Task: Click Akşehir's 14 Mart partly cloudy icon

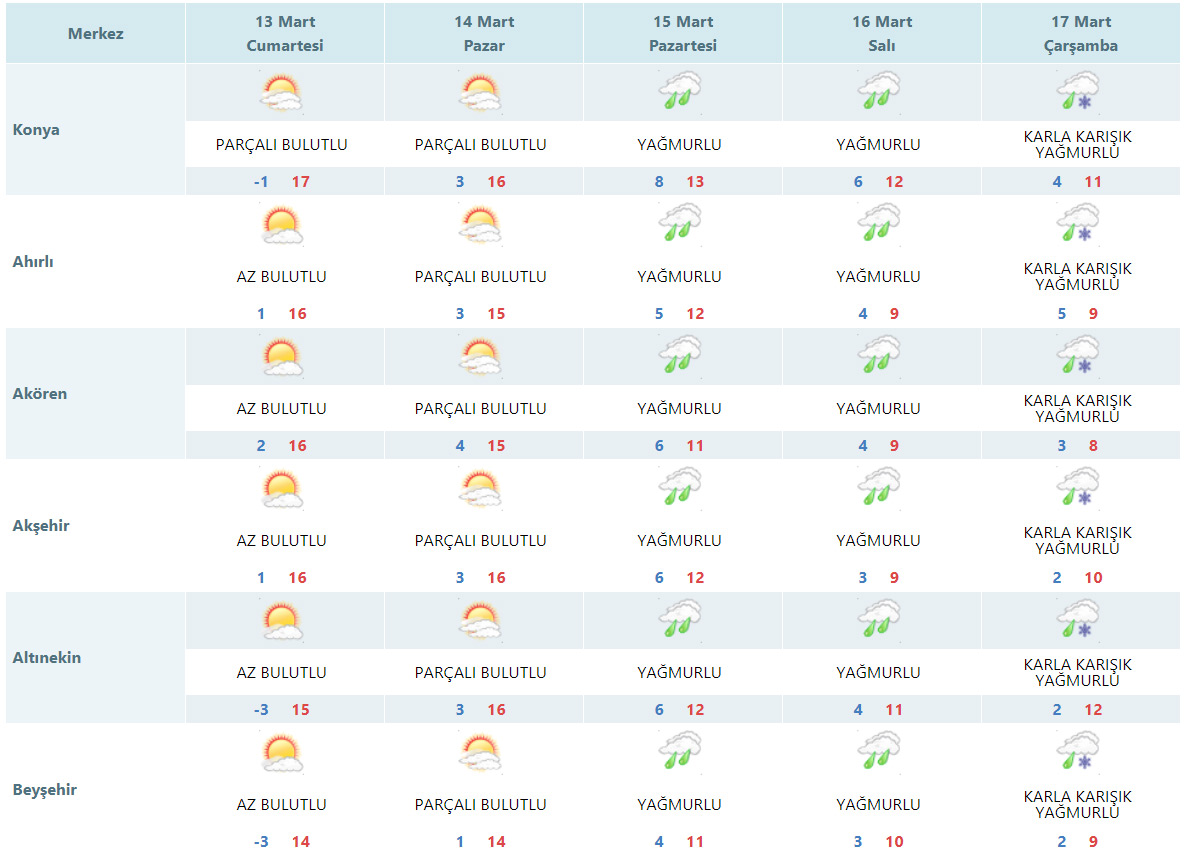Action: click(480, 489)
